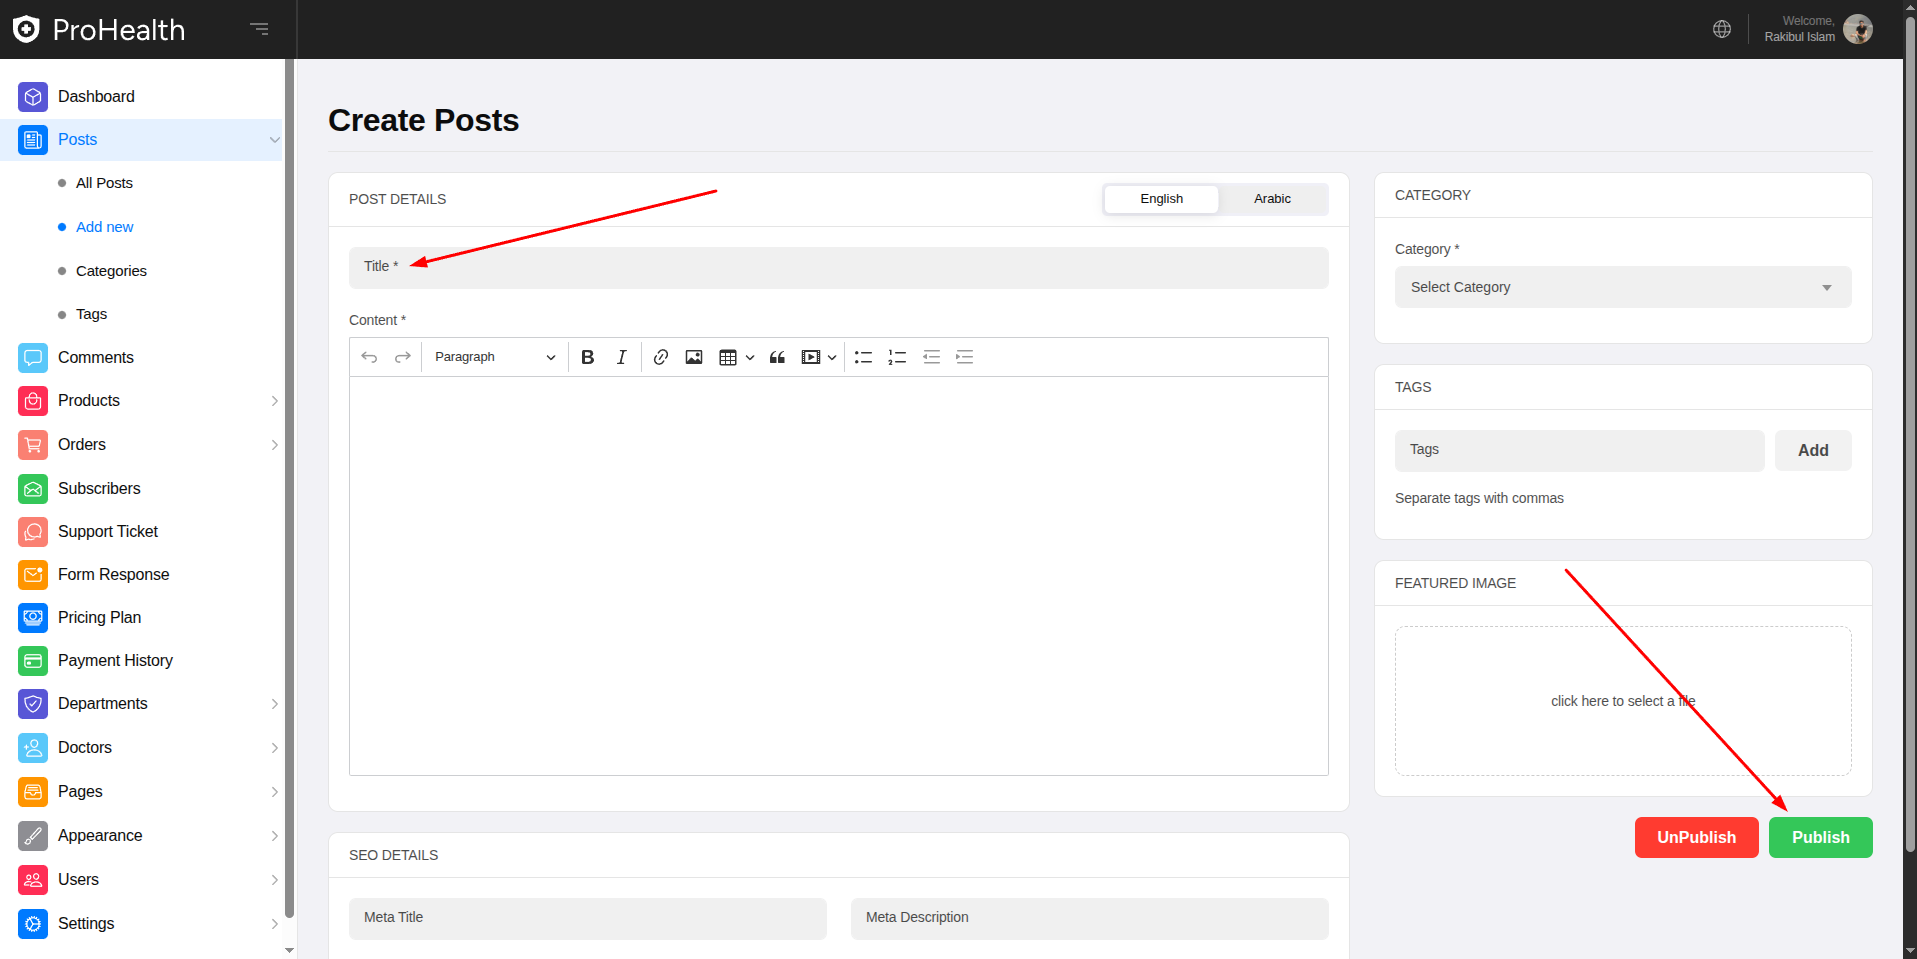Click the Payment History card icon
Screen dimensions: 1917x959
[x=33, y=661]
